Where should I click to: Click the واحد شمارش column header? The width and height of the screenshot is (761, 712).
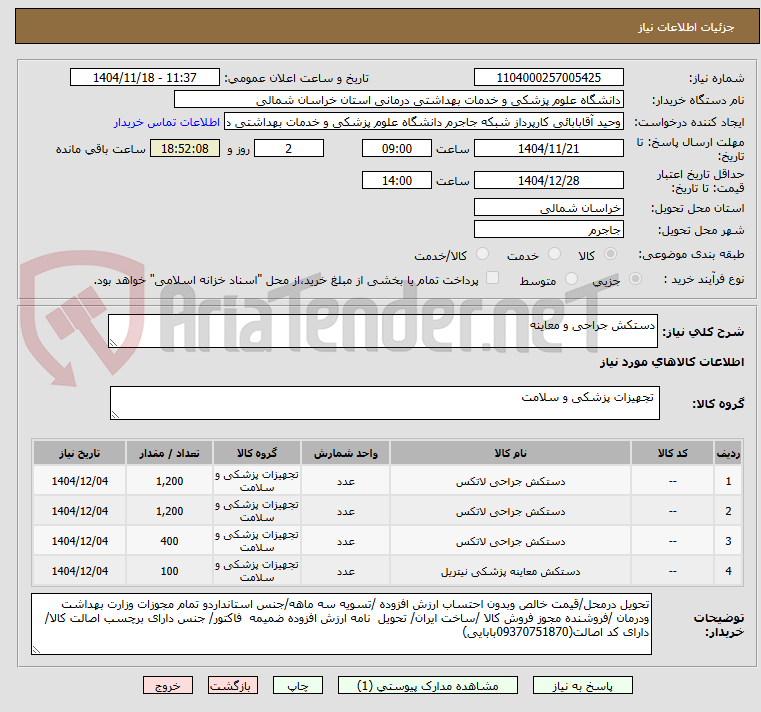click(345, 453)
